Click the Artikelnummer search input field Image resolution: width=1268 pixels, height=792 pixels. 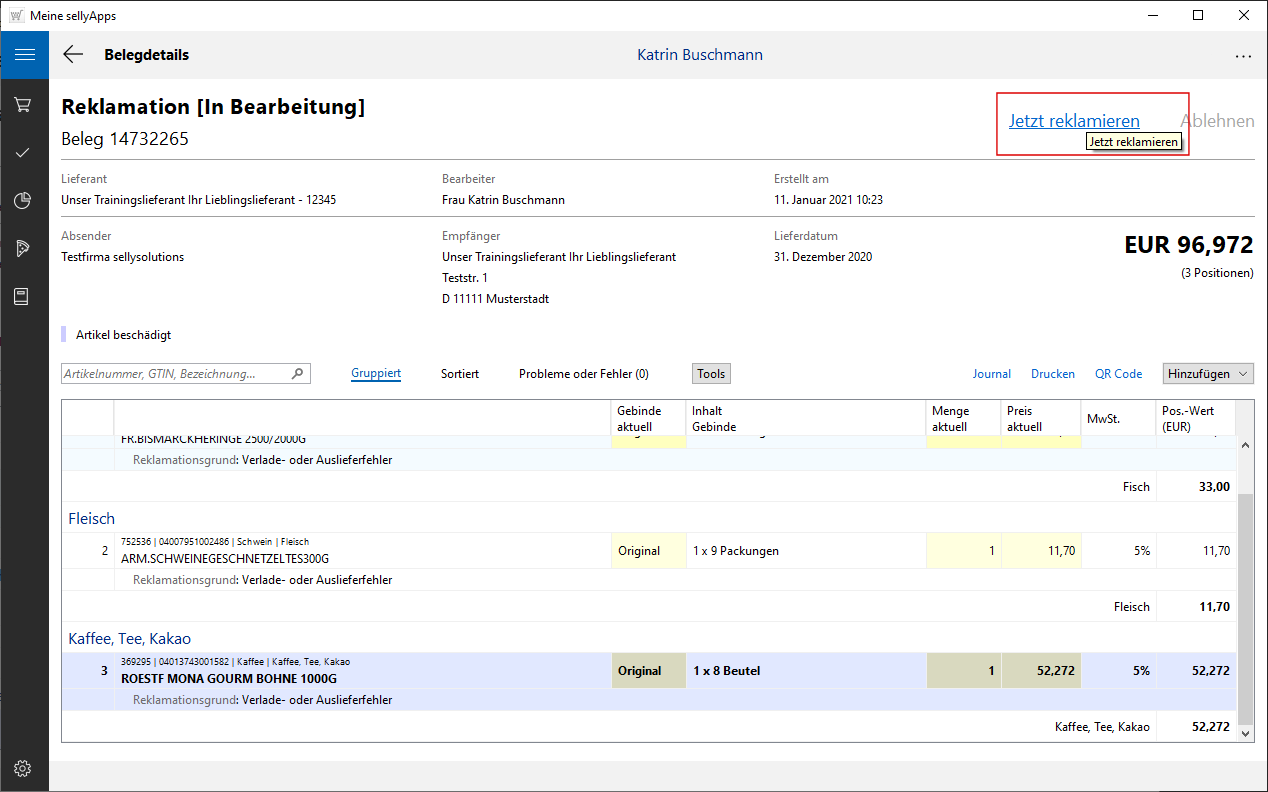(x=175, y=374)
